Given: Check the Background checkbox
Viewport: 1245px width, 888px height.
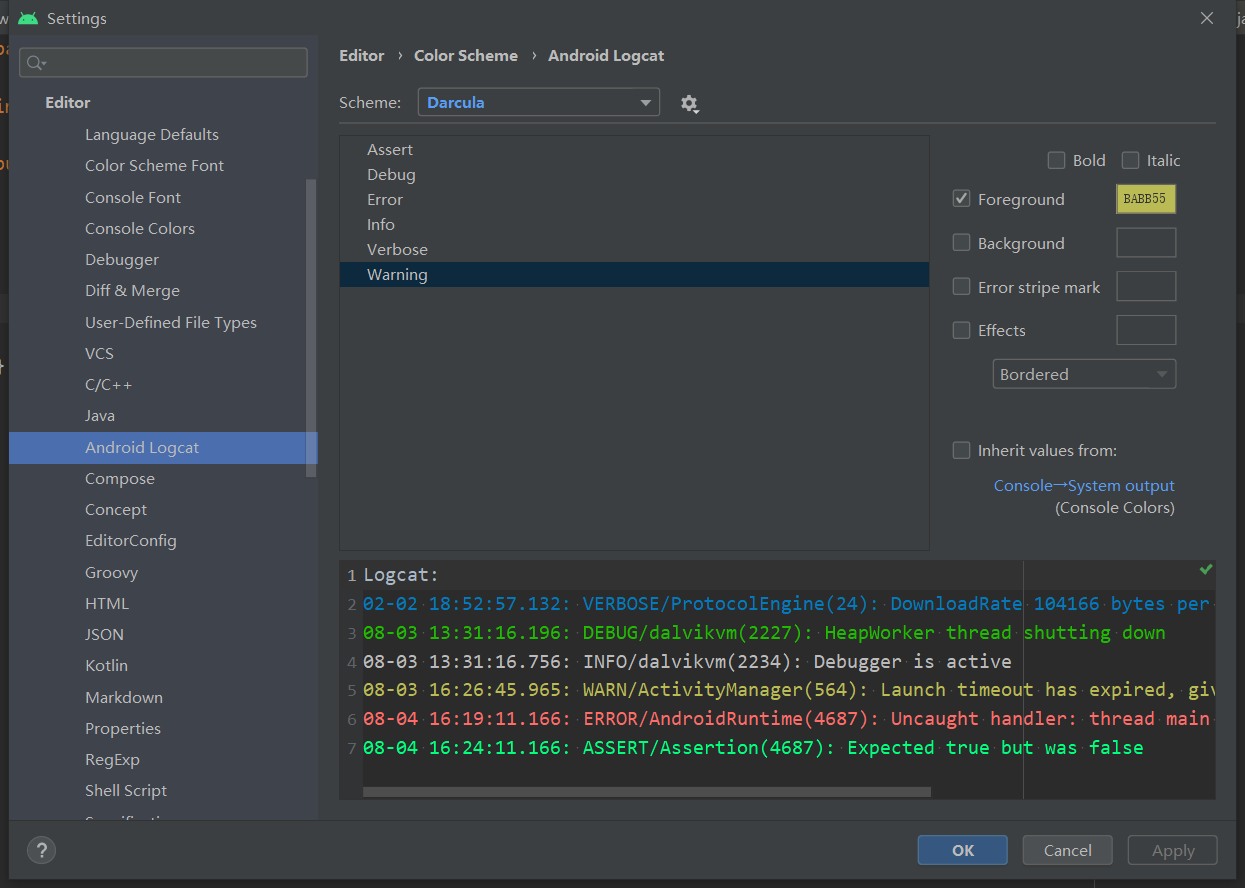Looking at the screenshot, I should (961, 242).
